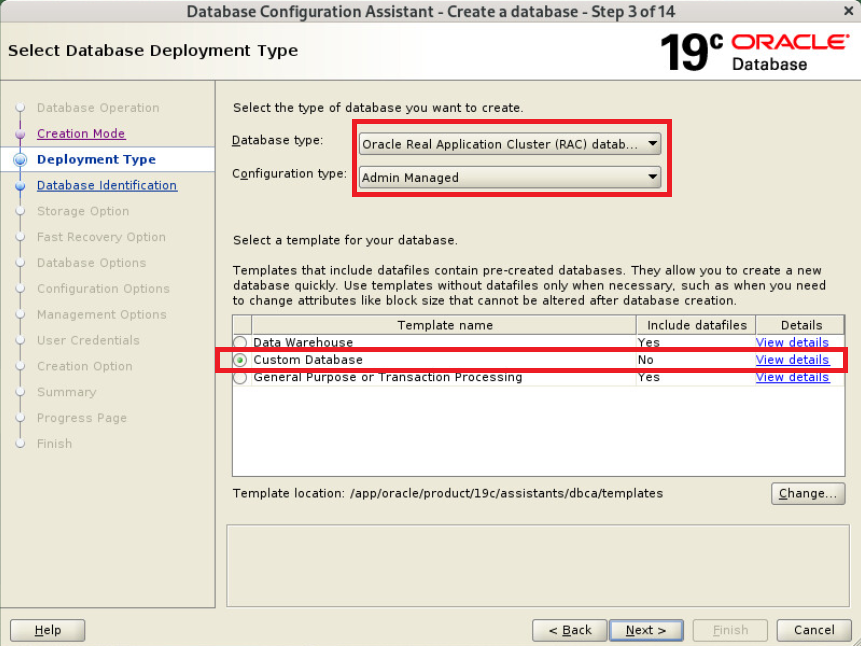Click the Creation Mode step bullet icon

(x=20, y=133)
